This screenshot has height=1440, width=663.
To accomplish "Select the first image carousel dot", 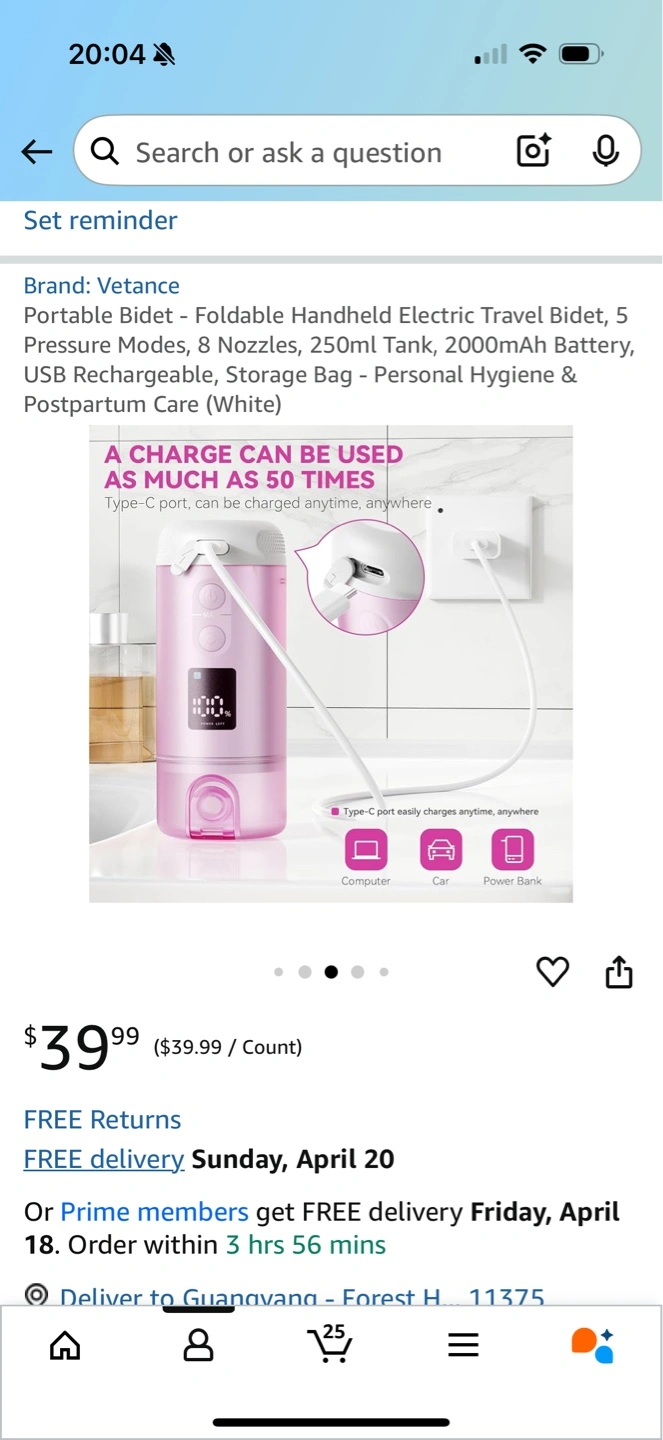I will [x=278, y=972].
